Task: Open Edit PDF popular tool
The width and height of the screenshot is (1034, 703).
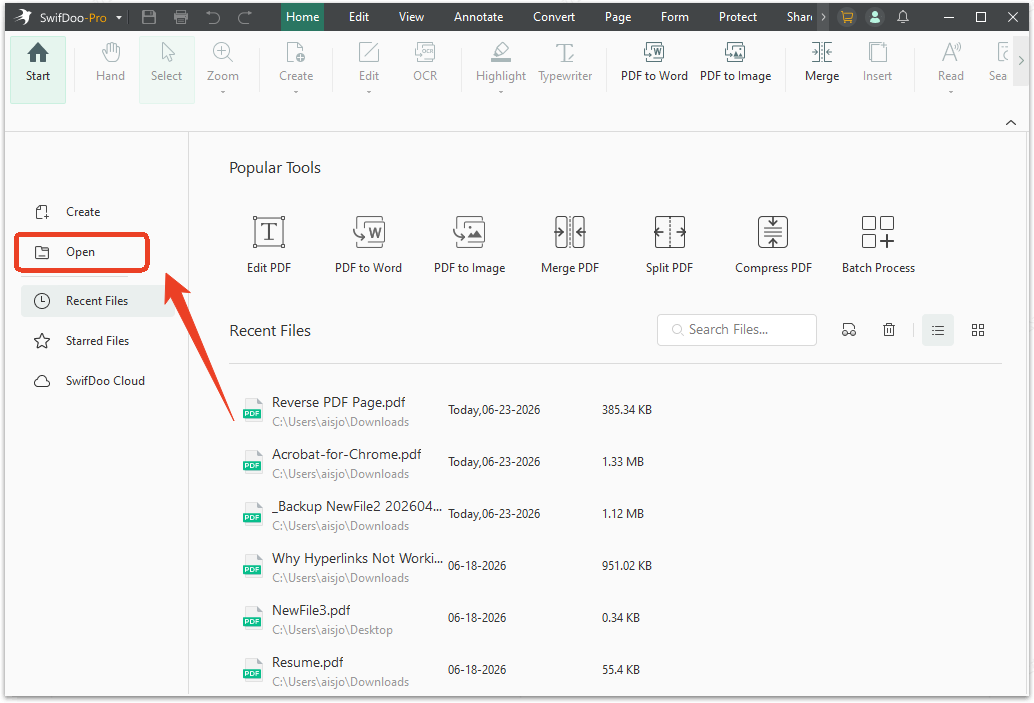Action: point(268,244)
